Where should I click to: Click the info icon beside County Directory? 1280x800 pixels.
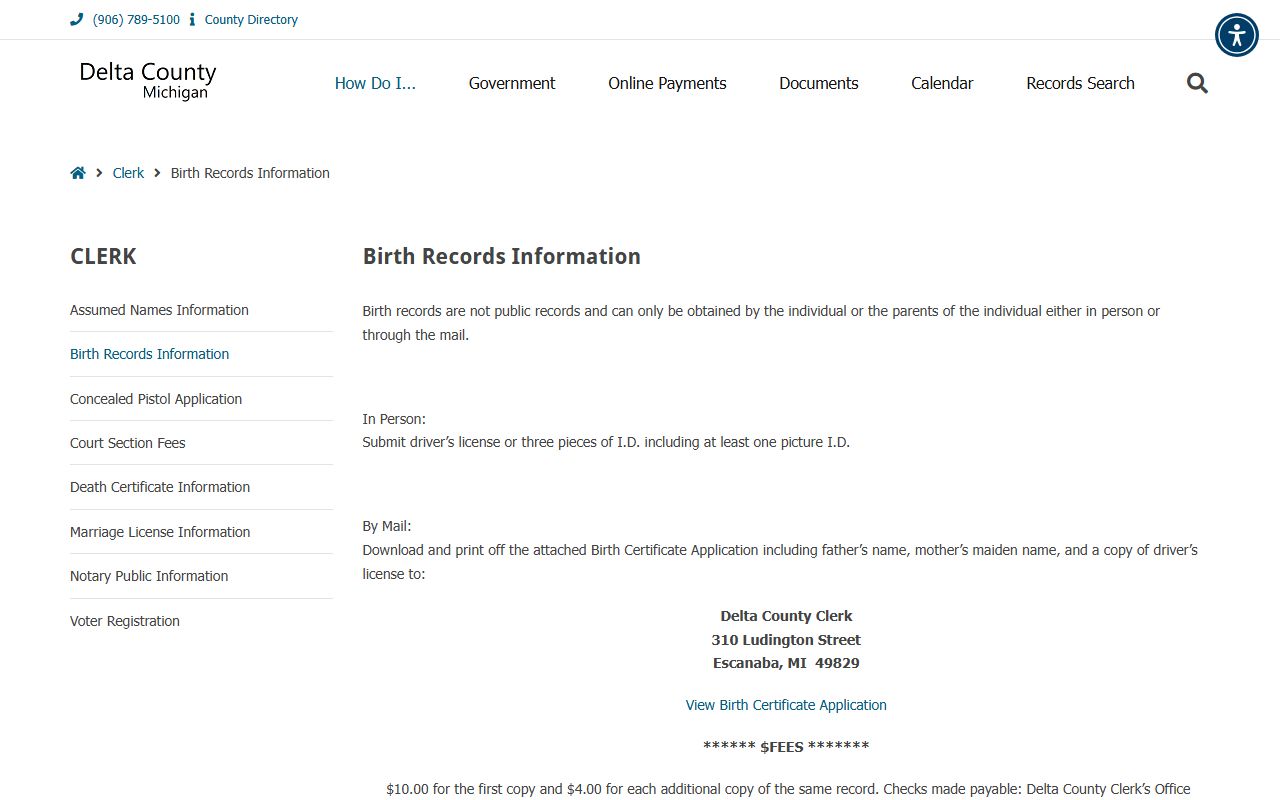point(192,19)
